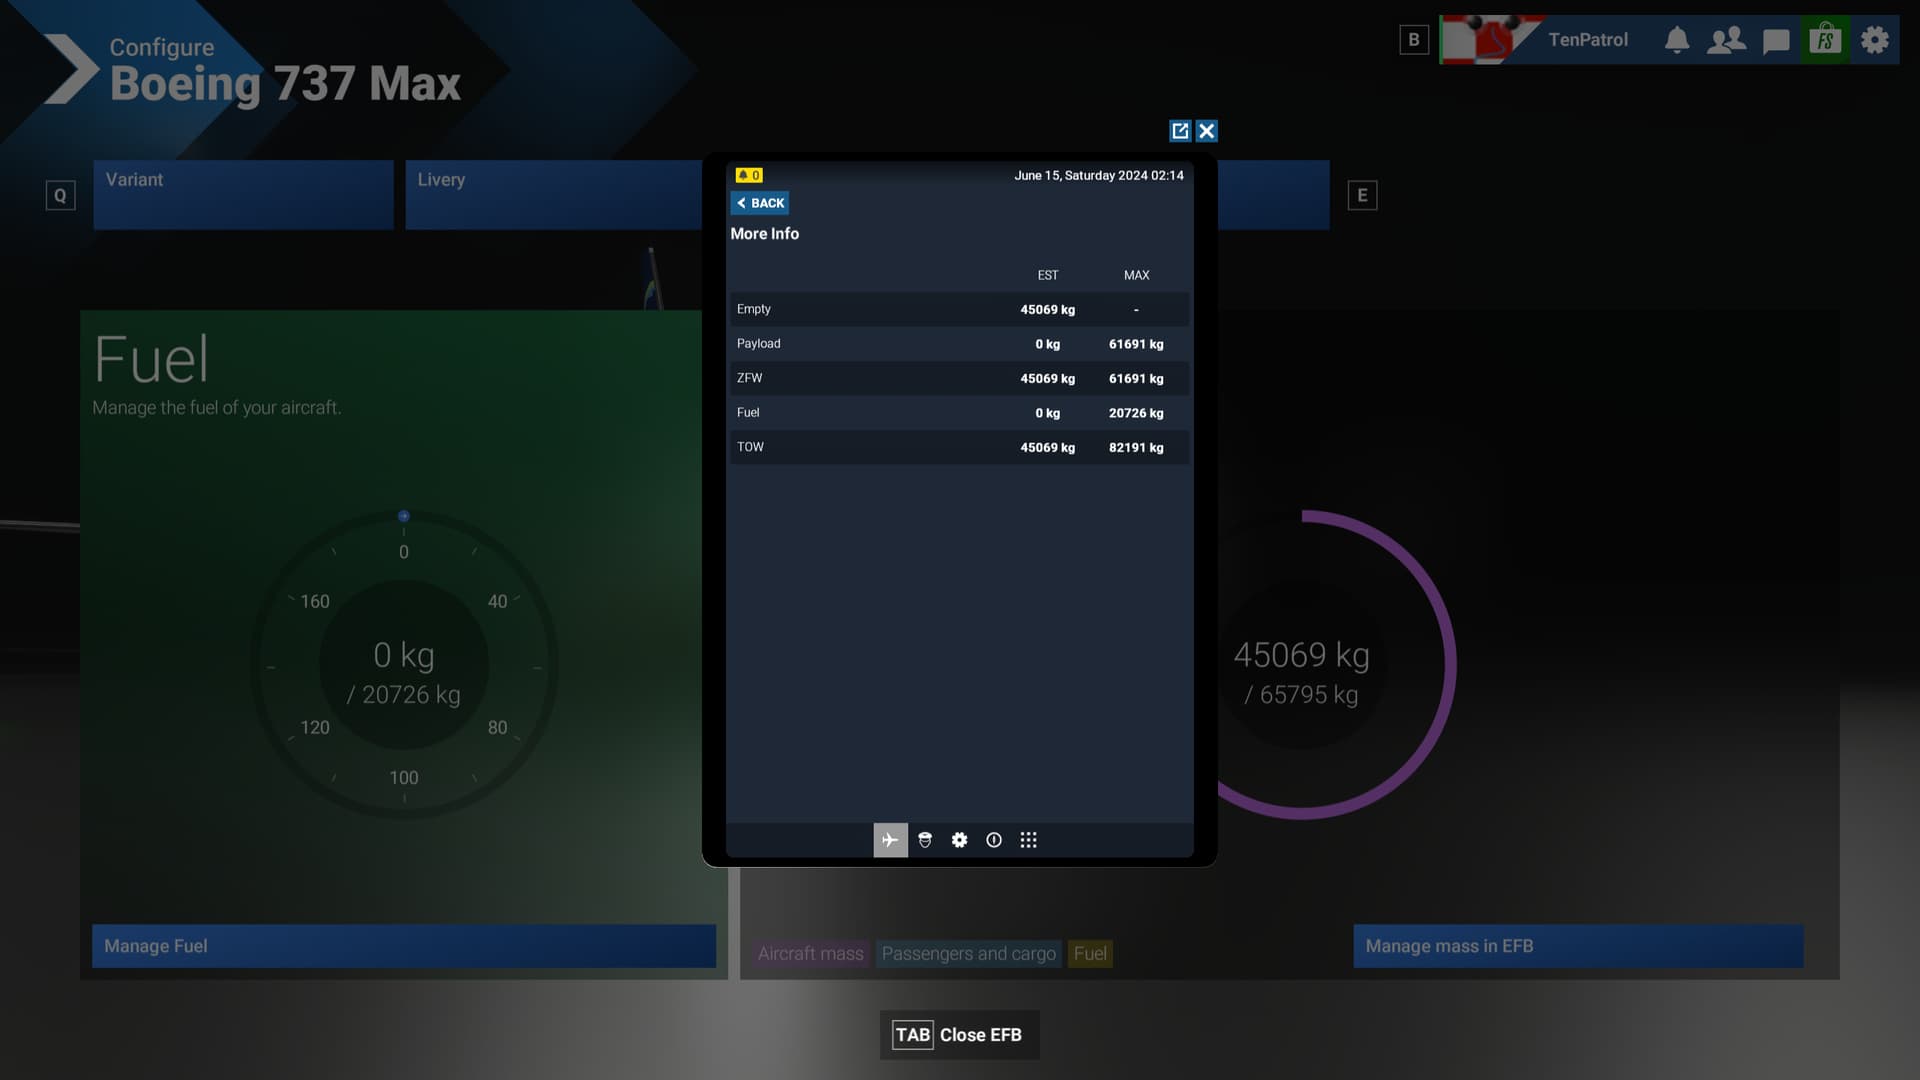Screen dimensions: 1920x1080
Task: Open the EFB apps grid icon
Action: 1028,840
